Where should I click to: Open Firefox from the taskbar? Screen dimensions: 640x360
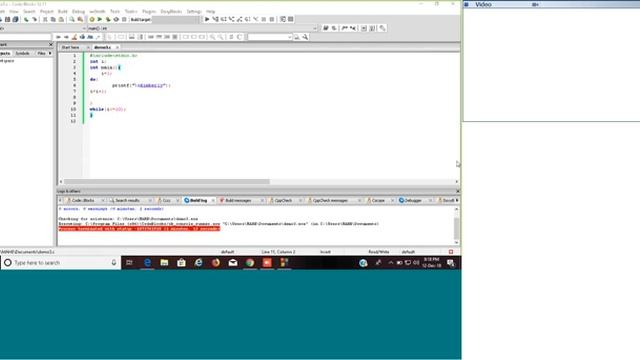(x=216, y=262)
